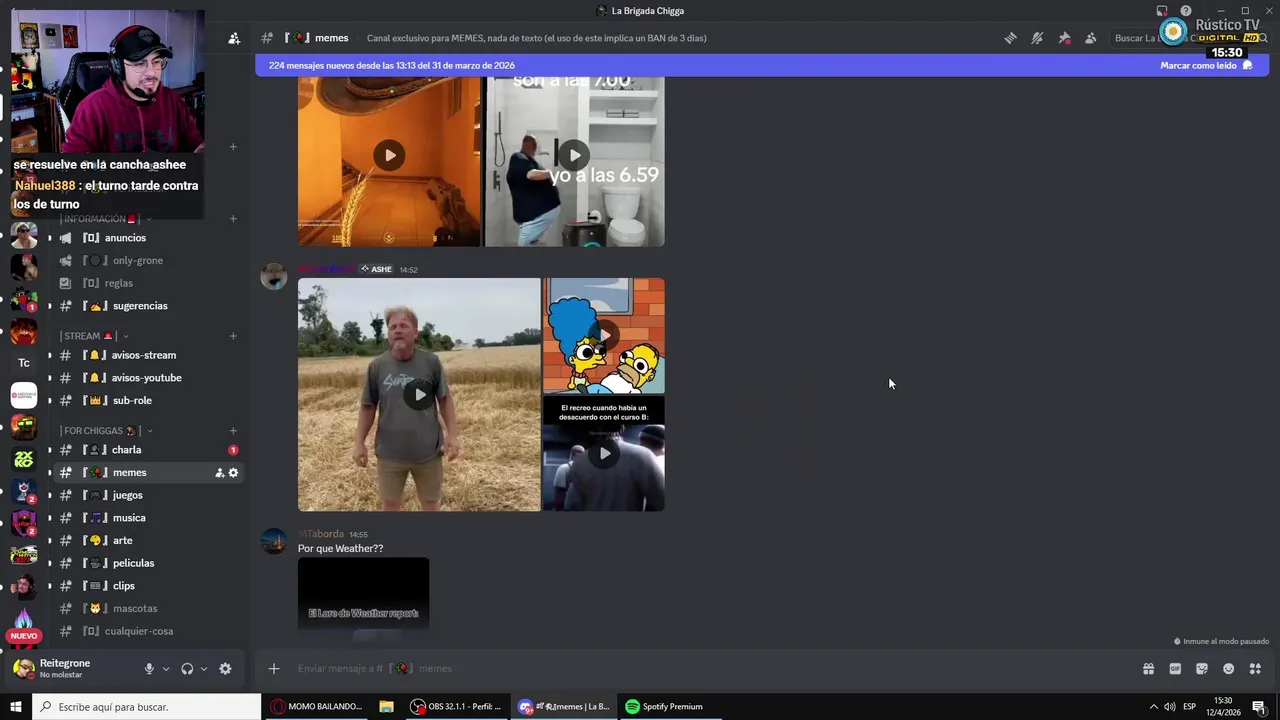Open MOMO BAILANDO Opera taskbar window
Image resolution: width=1280 pixels, height=720 pixels.
coord(317,707)
